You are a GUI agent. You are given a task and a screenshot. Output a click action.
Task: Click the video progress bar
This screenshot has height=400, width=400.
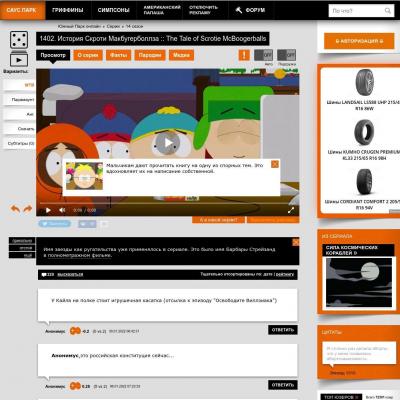click(x=167, y=203)
